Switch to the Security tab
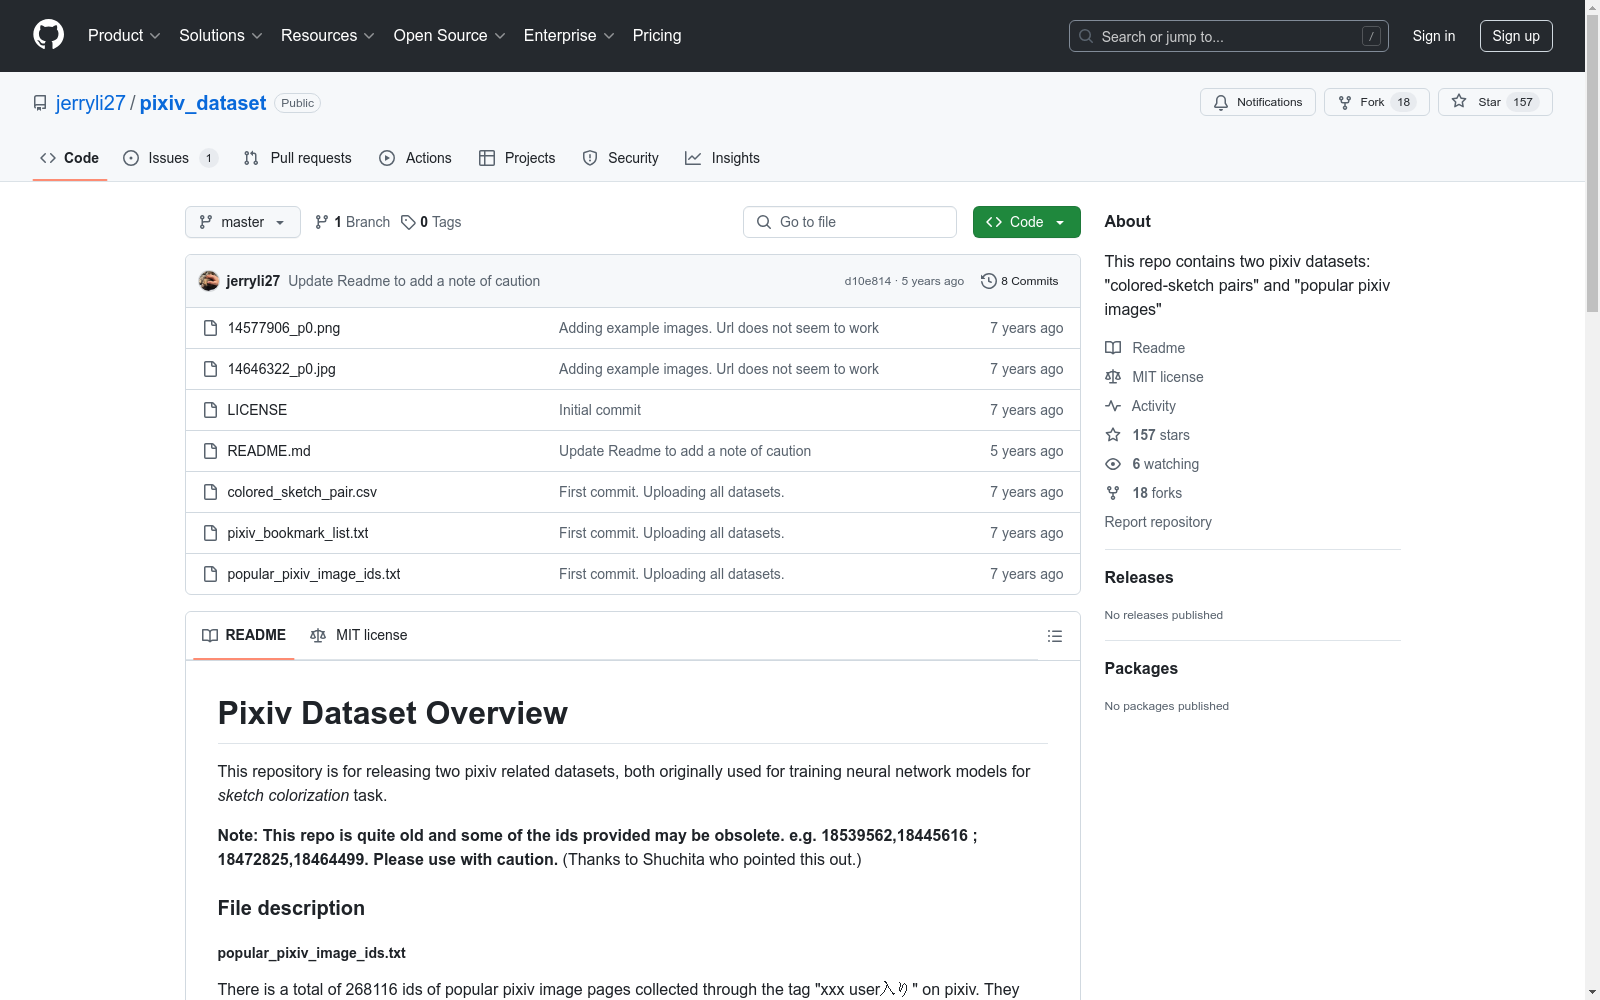This screenshot has width=1600, height=1000. click(620, 158)
